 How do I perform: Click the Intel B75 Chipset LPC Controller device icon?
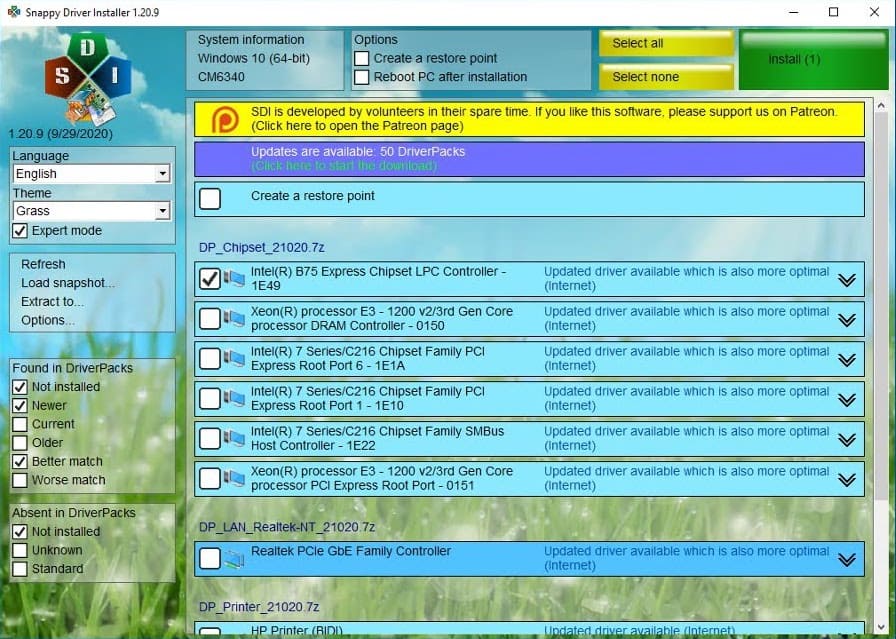click(x=234, y=279)
